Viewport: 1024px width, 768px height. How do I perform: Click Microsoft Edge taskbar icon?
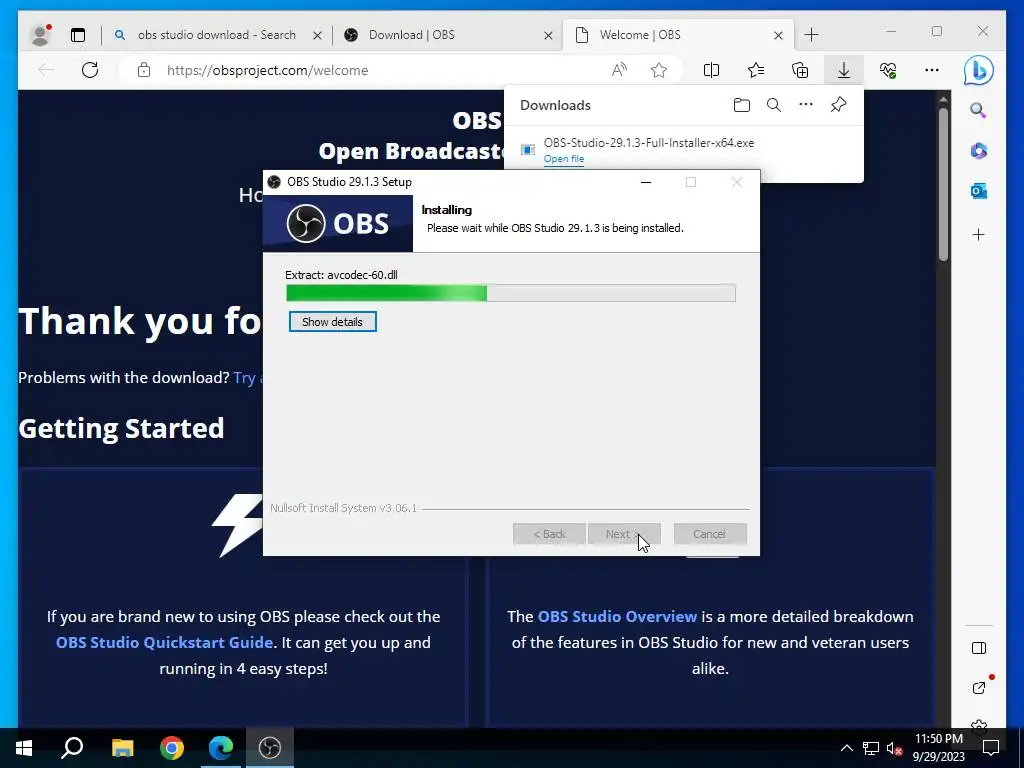coord(221,748)
